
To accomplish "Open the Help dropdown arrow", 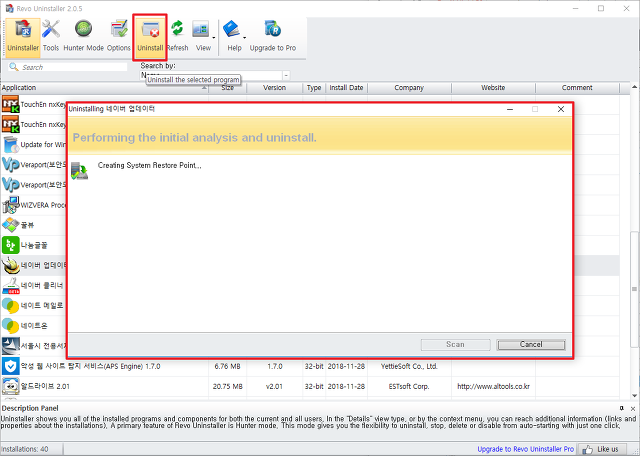I will click(x=244, y=38).
